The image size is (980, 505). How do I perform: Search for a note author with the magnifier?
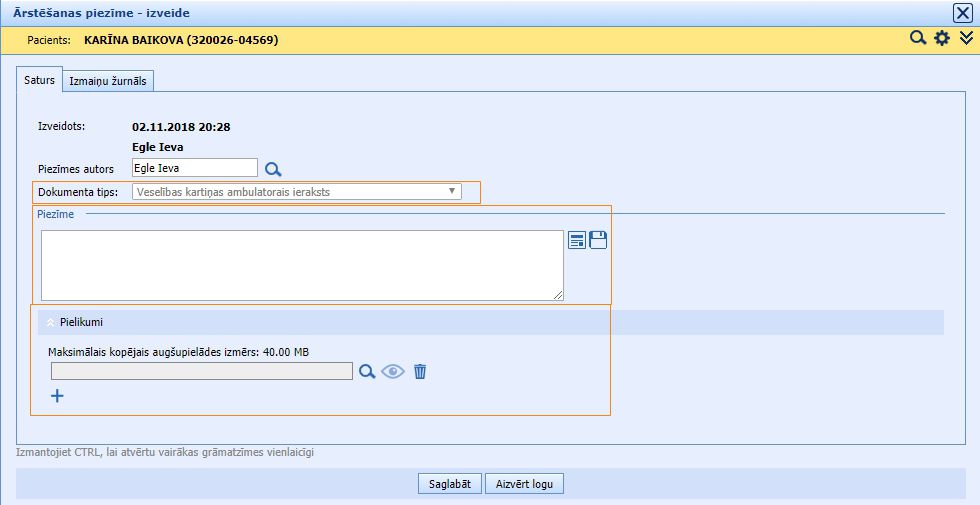(x=273, y=169)
